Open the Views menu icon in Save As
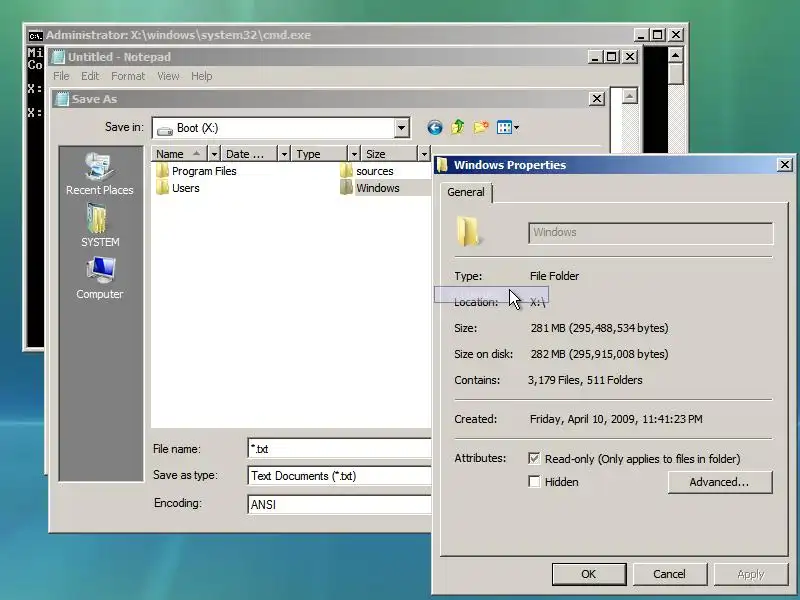This screenshot has height=600, width=800. click(x=504, y=128)
